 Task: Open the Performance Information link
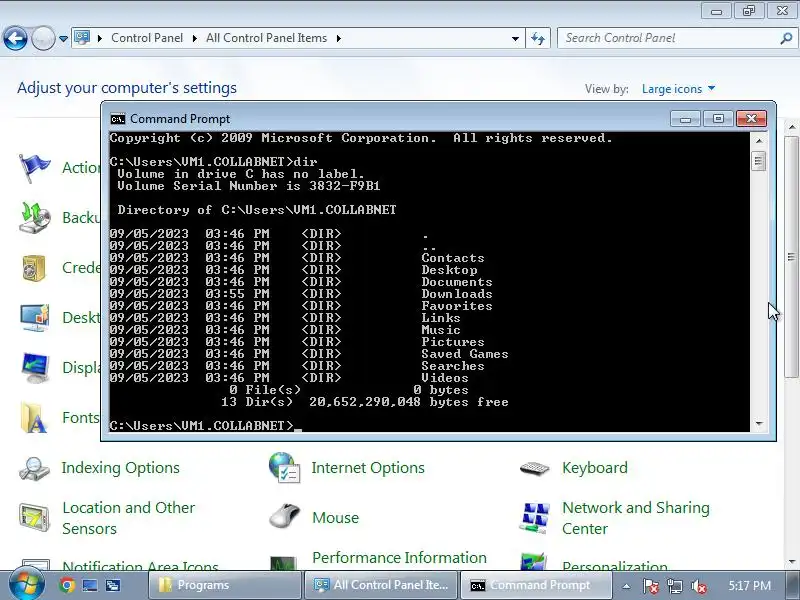pyautogui.click(x=399, y=558)
